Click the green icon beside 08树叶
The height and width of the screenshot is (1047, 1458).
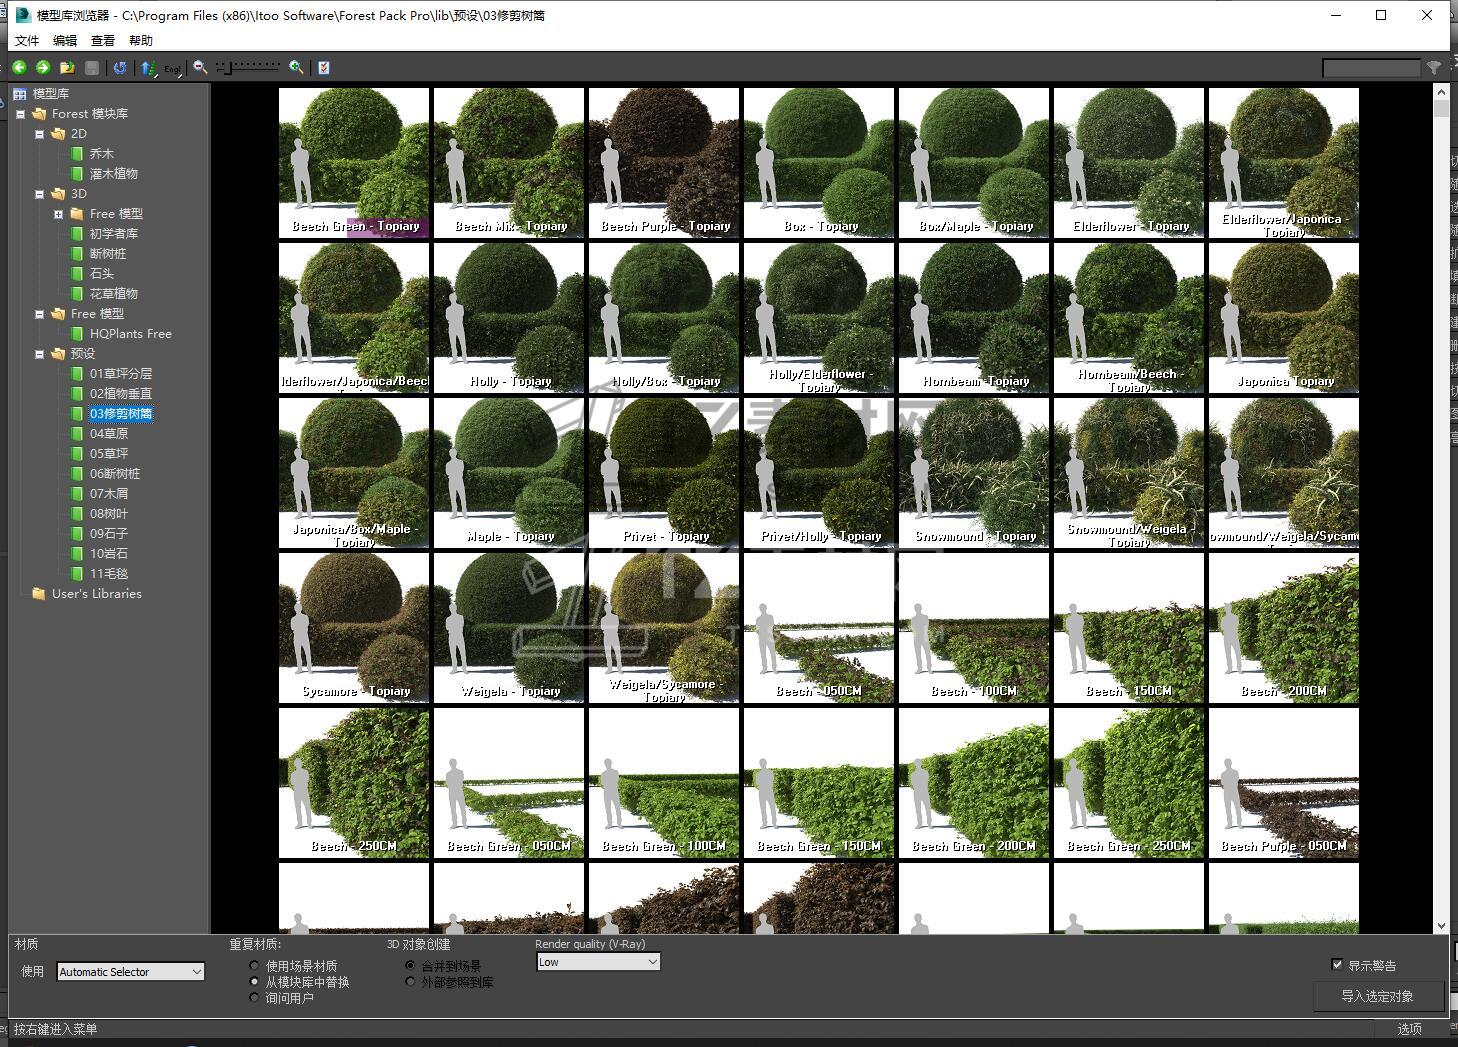pos(77,514)
